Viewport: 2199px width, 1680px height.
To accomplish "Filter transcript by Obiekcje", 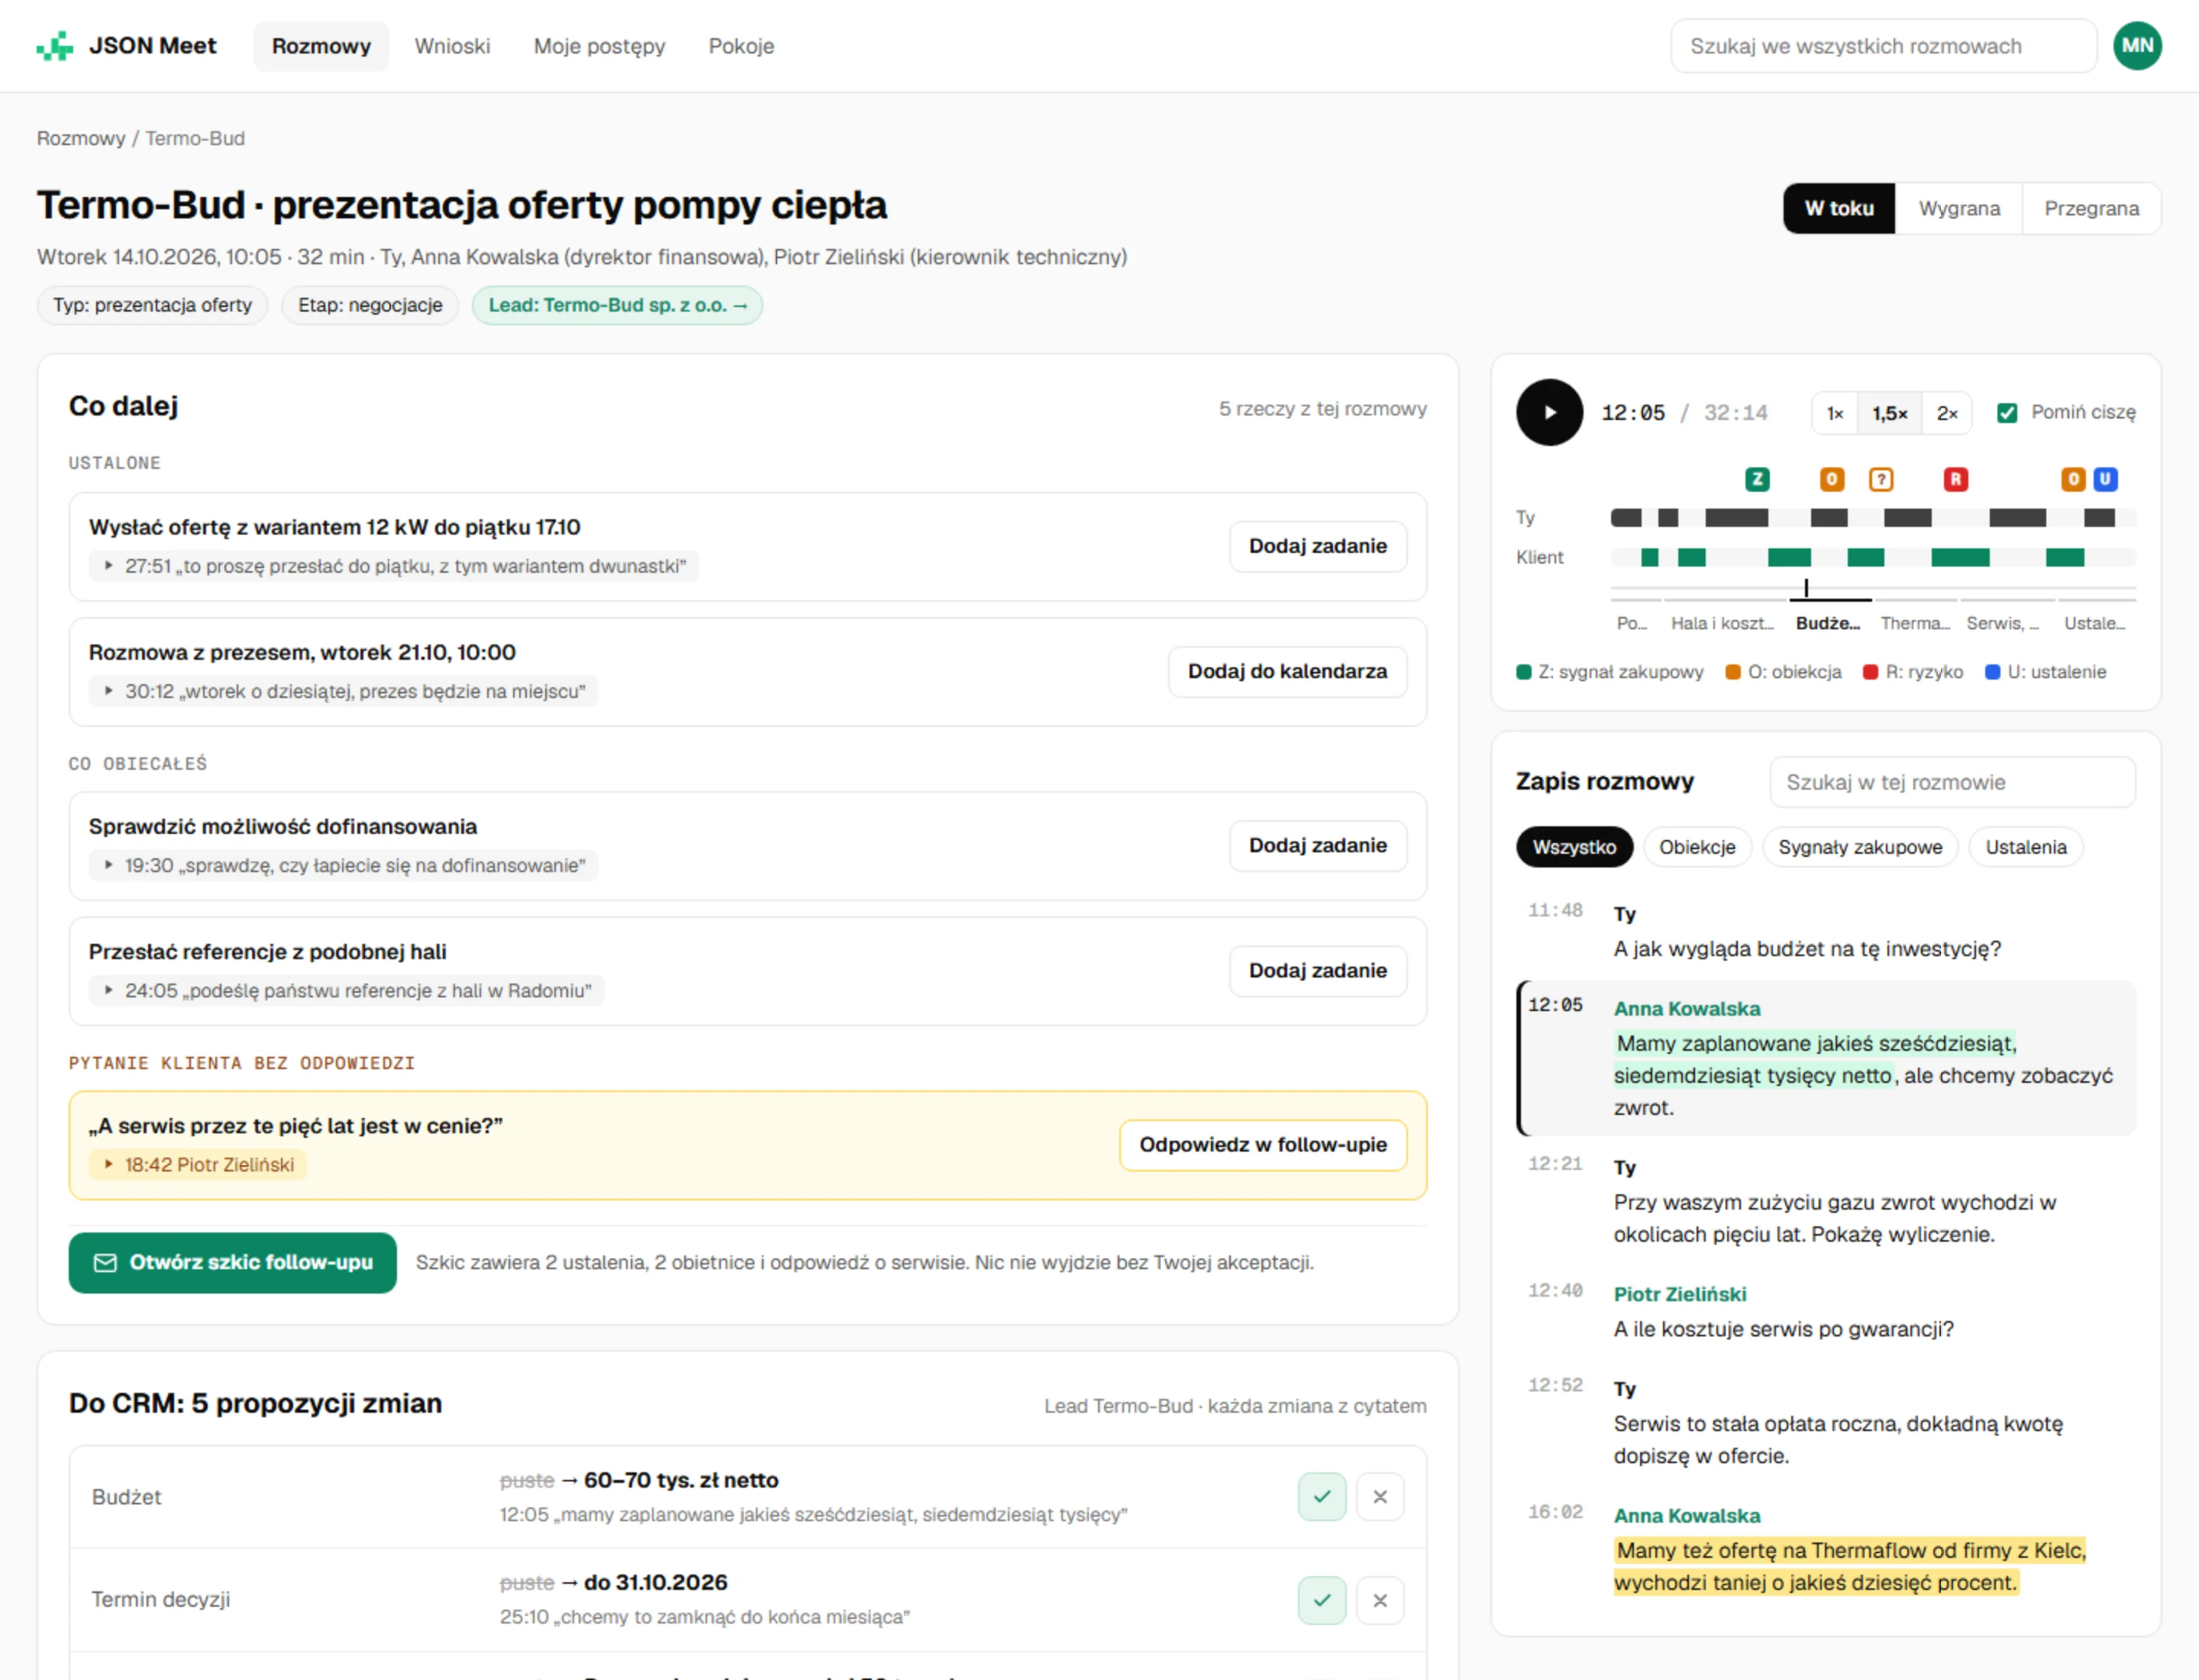I will 1697,847.
